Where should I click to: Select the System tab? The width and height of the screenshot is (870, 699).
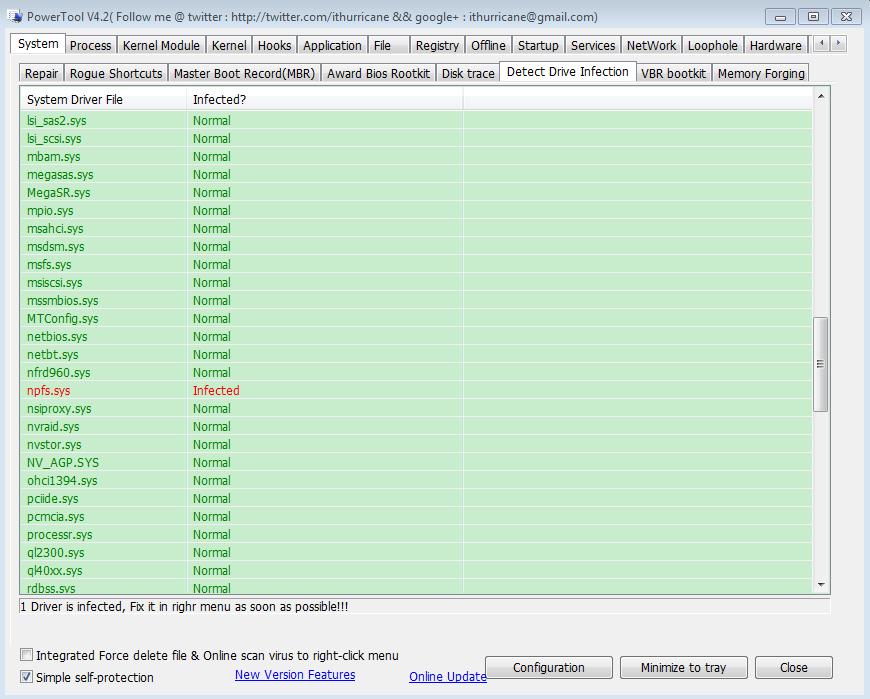pos(38,44)
